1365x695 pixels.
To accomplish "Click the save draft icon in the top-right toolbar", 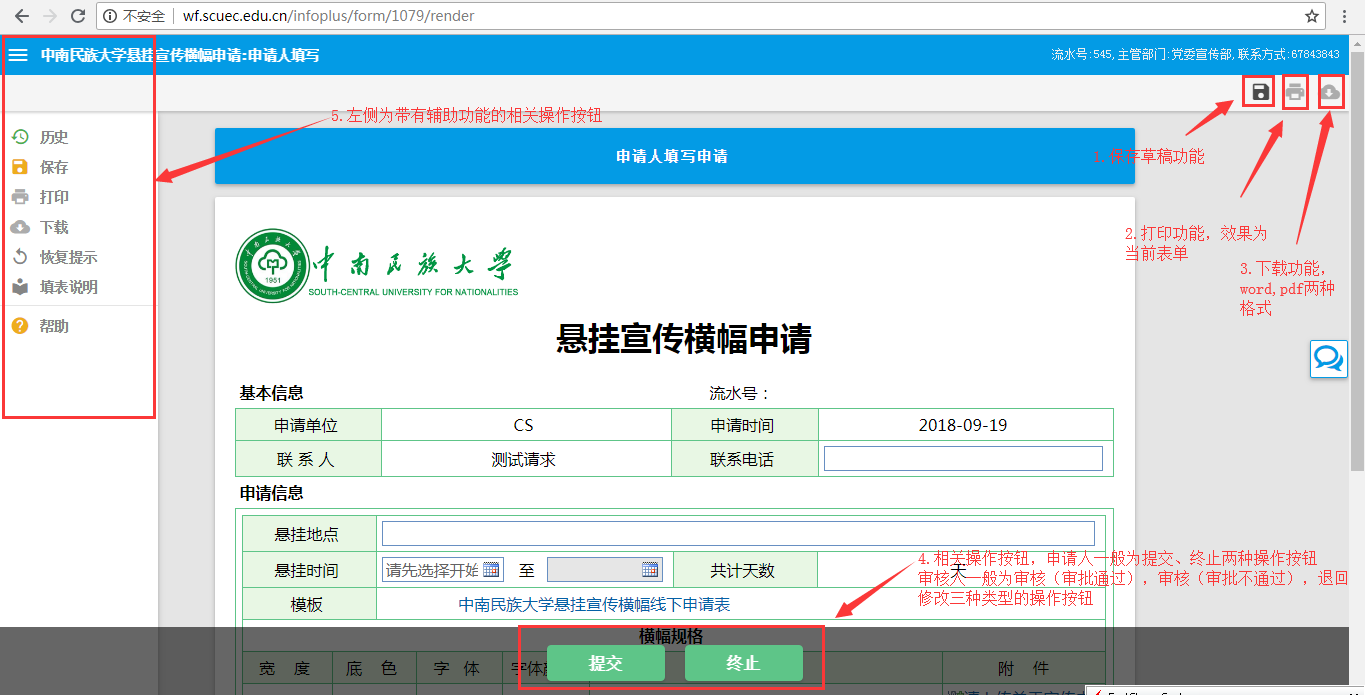I will pyautogui.click(x=1260, y=93).
